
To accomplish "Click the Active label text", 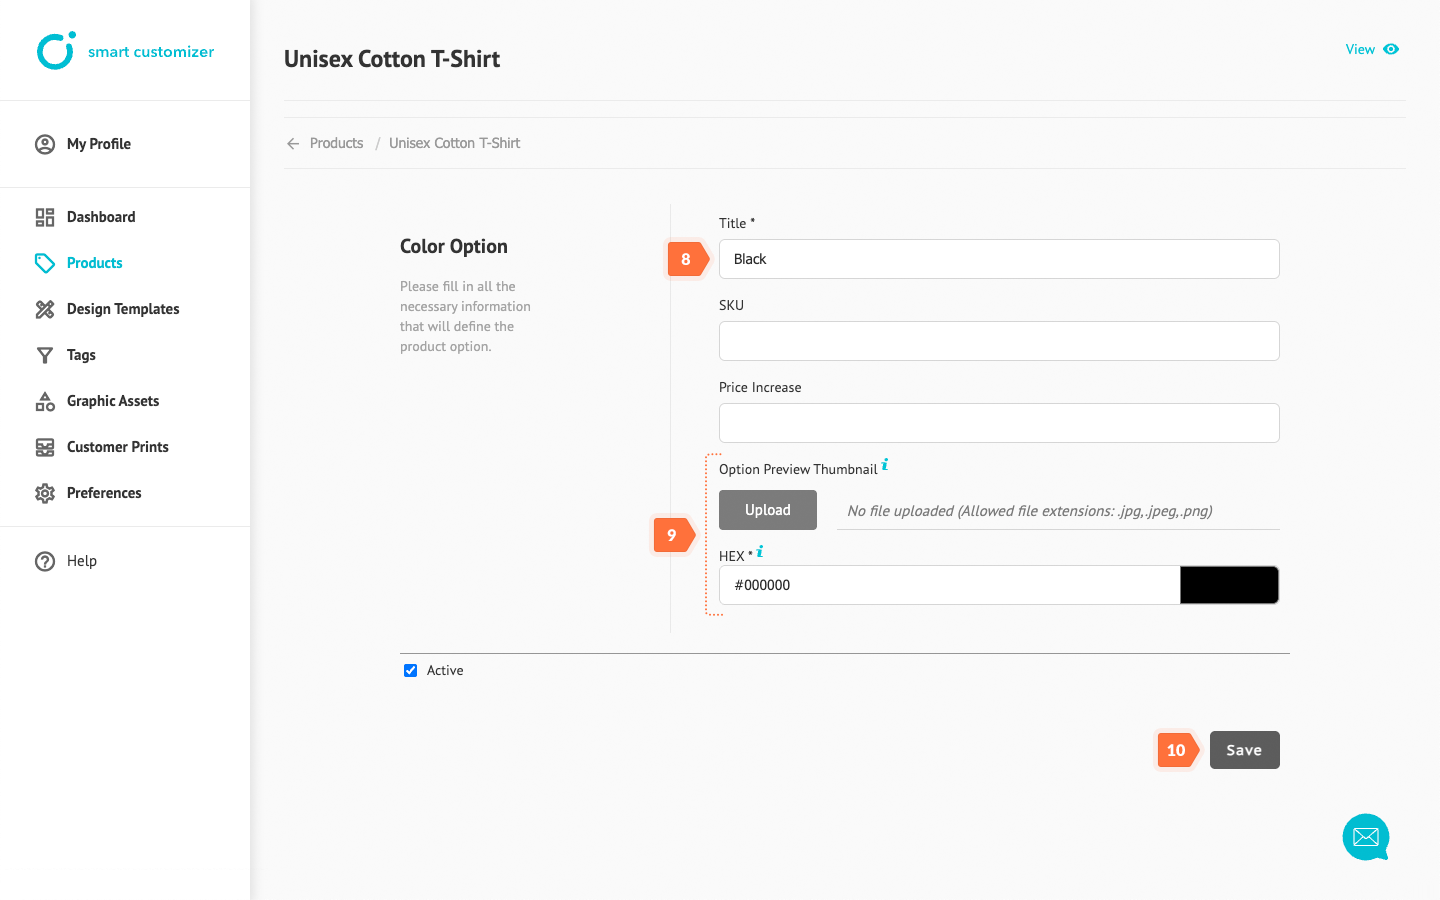I will coord(445,671).
